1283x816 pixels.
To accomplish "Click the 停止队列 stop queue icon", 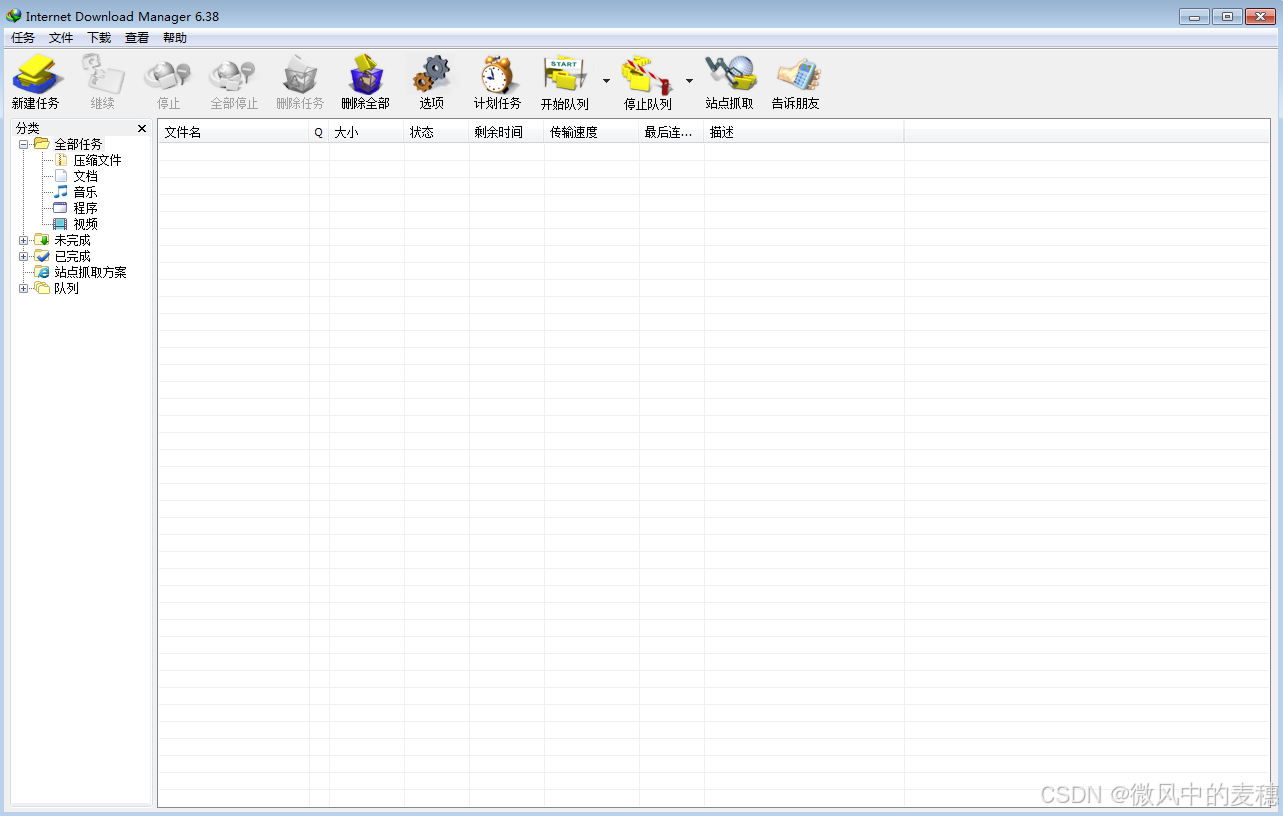I will pyautogui.click(x=648, y=75).
